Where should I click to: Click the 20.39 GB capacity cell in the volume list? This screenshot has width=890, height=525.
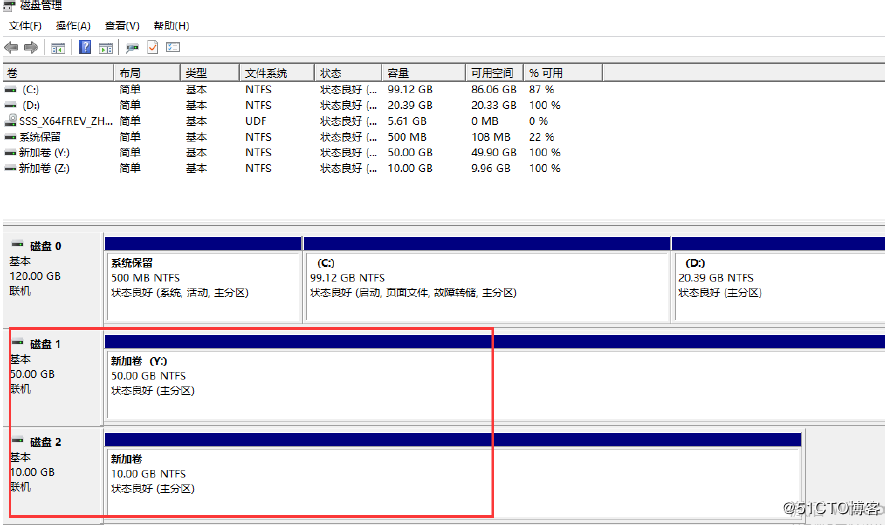point(410,106)
